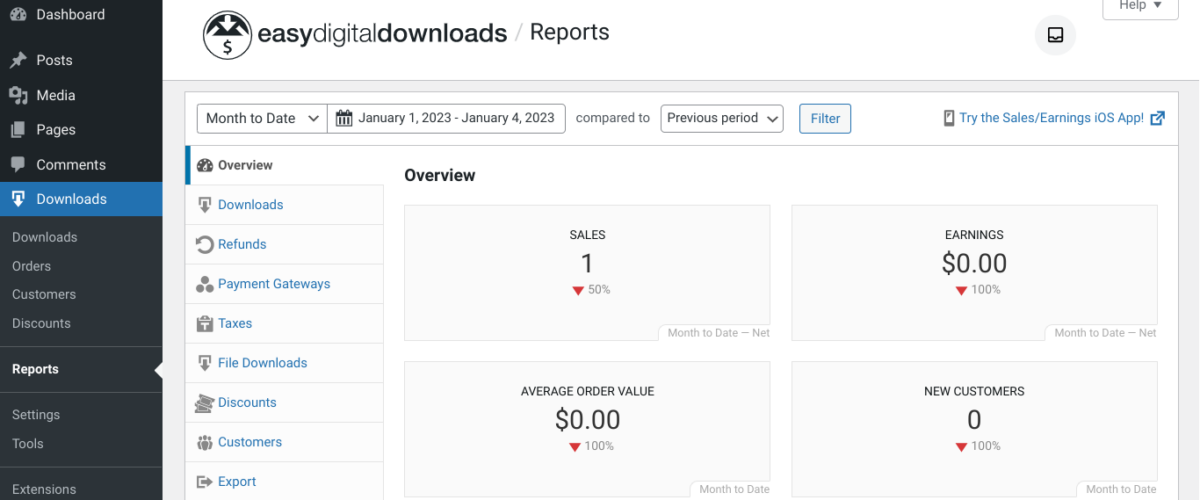Click the Comments speech bubble icon

(x=18, y=164)
